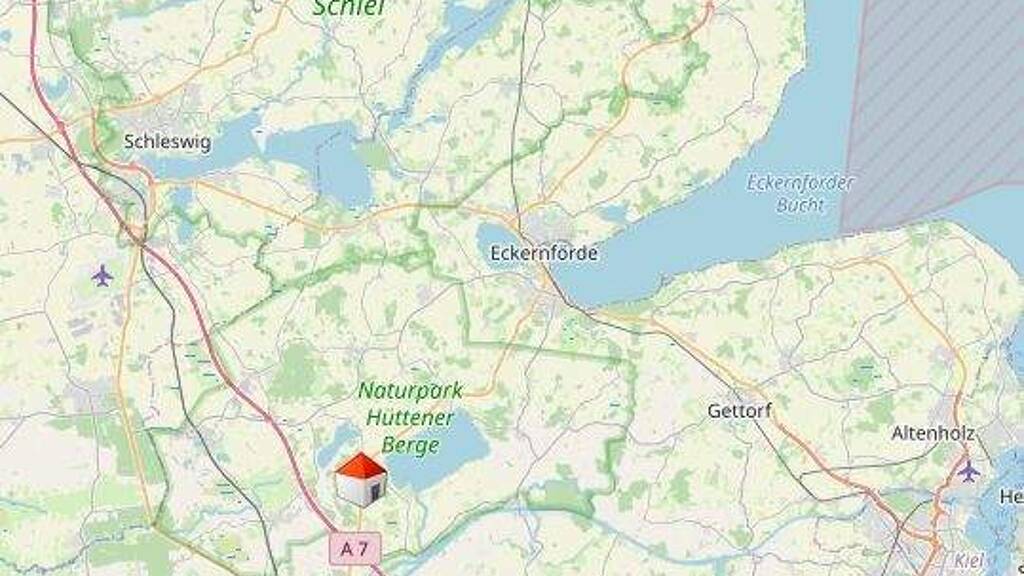
Task: Click the Schlei label at top
Action: pos(349,8)
